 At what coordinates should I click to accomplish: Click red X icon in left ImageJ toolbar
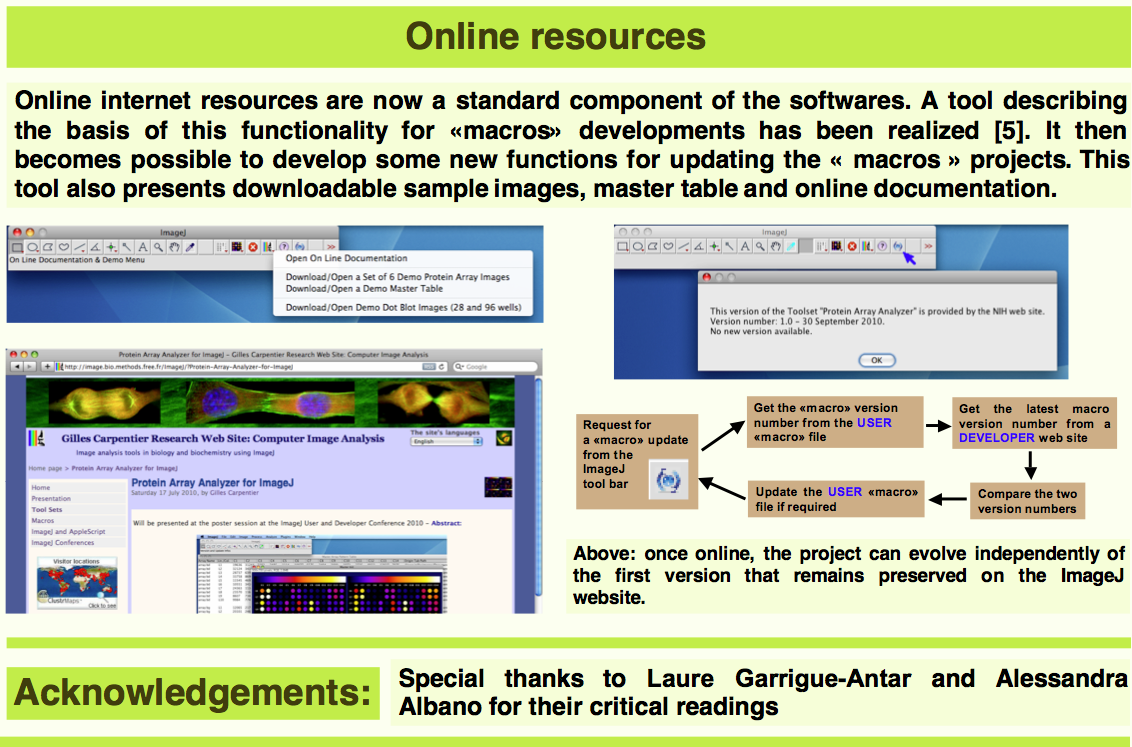(253, 247)
